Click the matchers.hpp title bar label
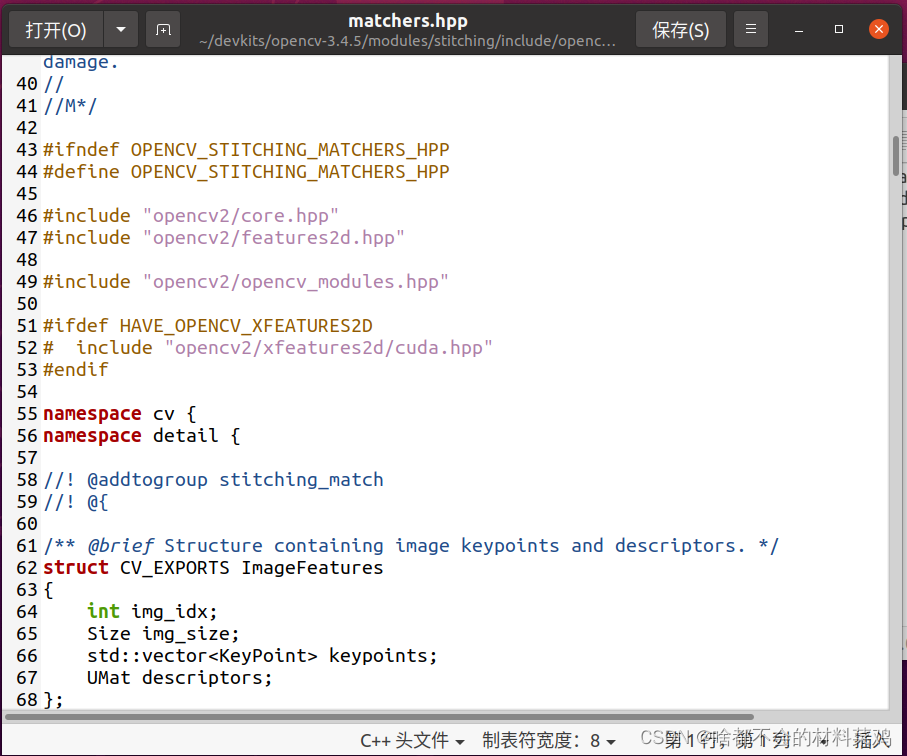The height and width of the screenshot is (756, 907). 407,19
